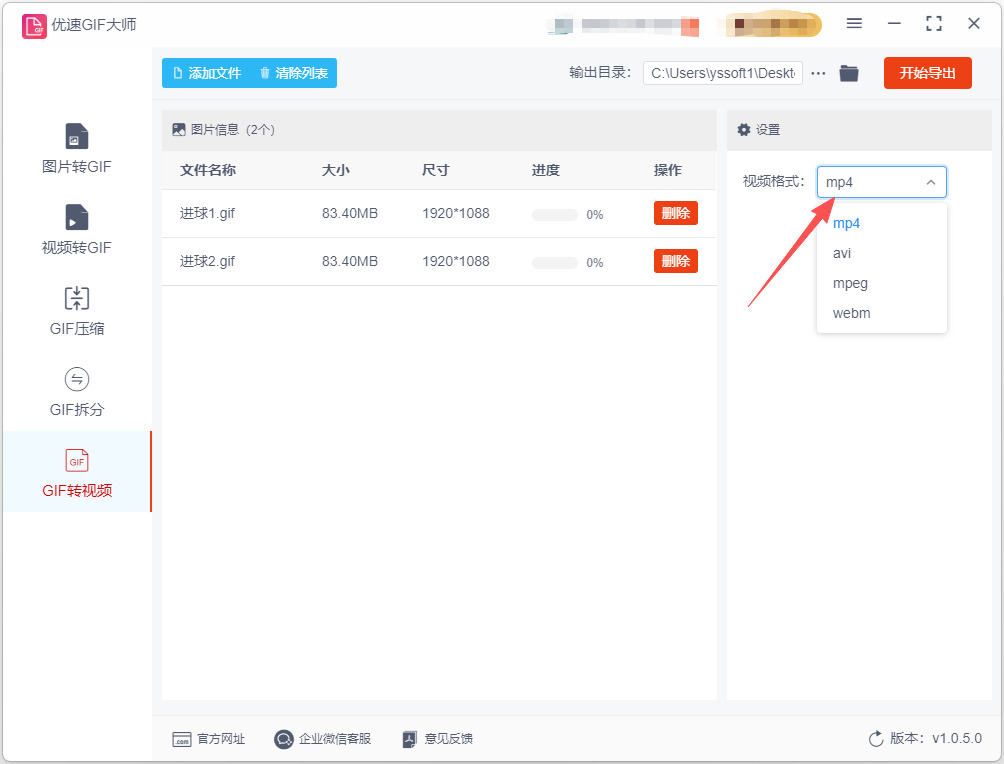Screen dimensions: 1004x764
Task: Click the 版本: v1.0.5.0 text
Action: point(935,738)
